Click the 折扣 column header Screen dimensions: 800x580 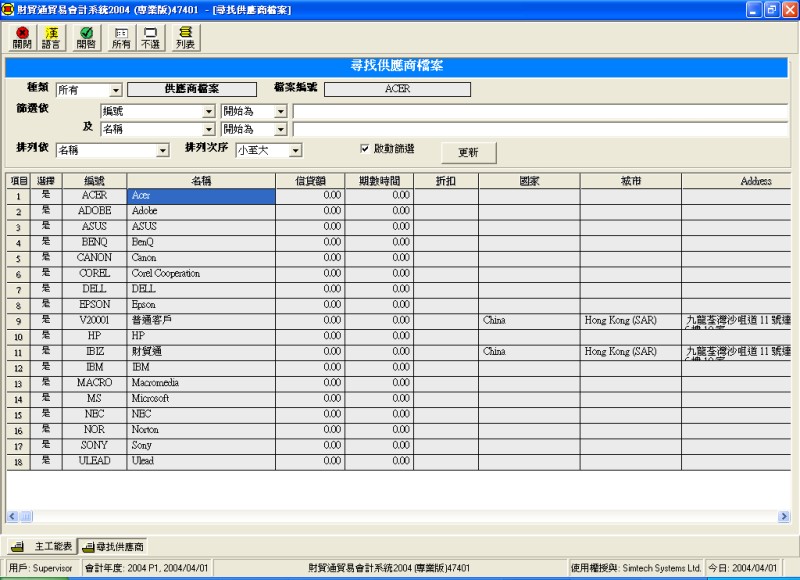coord(446,181)
